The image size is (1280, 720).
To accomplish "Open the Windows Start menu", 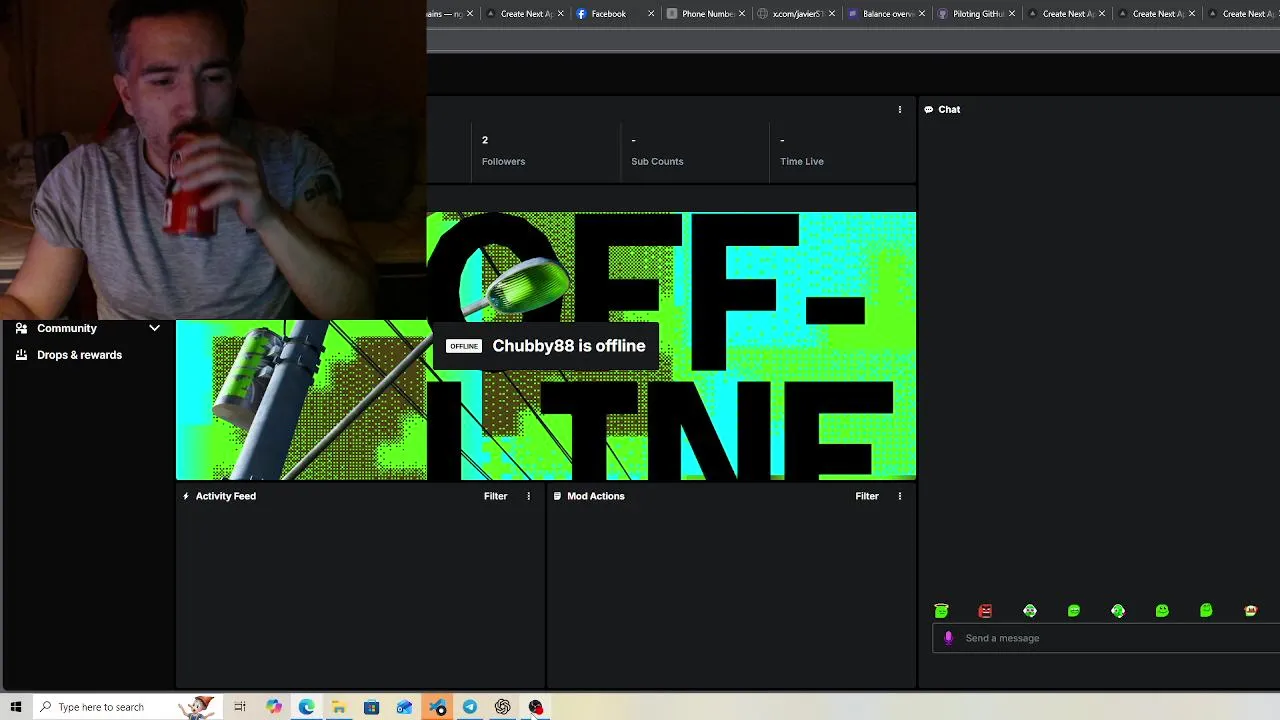I will click(15, 707).
